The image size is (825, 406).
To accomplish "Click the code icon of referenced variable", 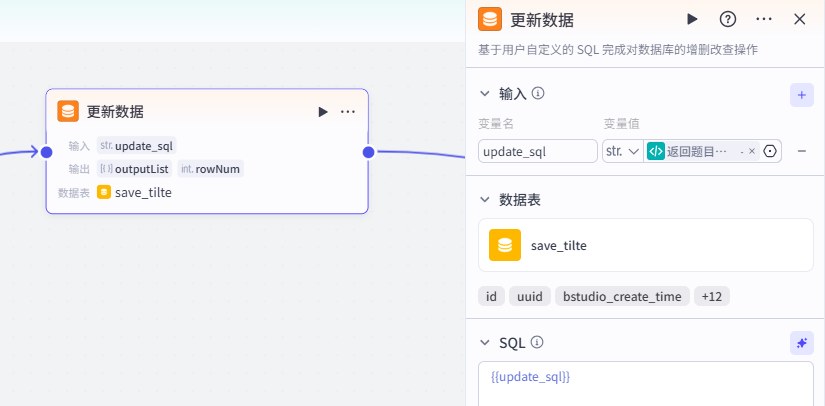I will (x=656, y=151).
